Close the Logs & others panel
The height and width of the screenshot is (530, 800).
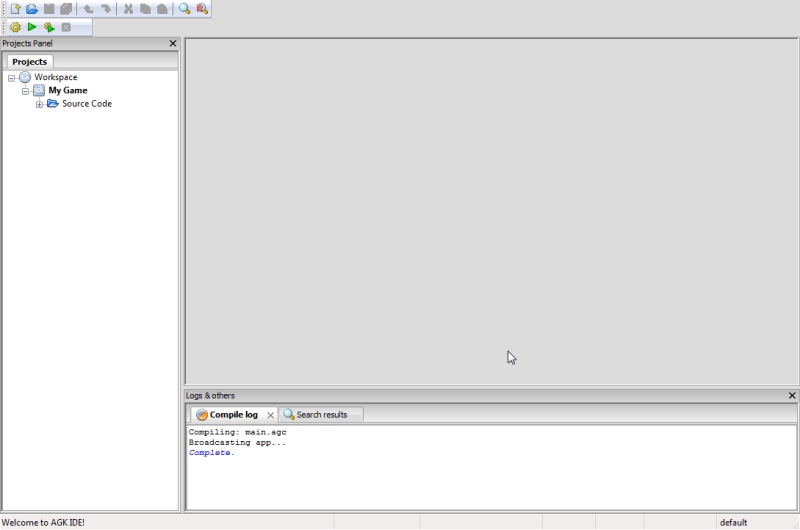coord(792,395)
